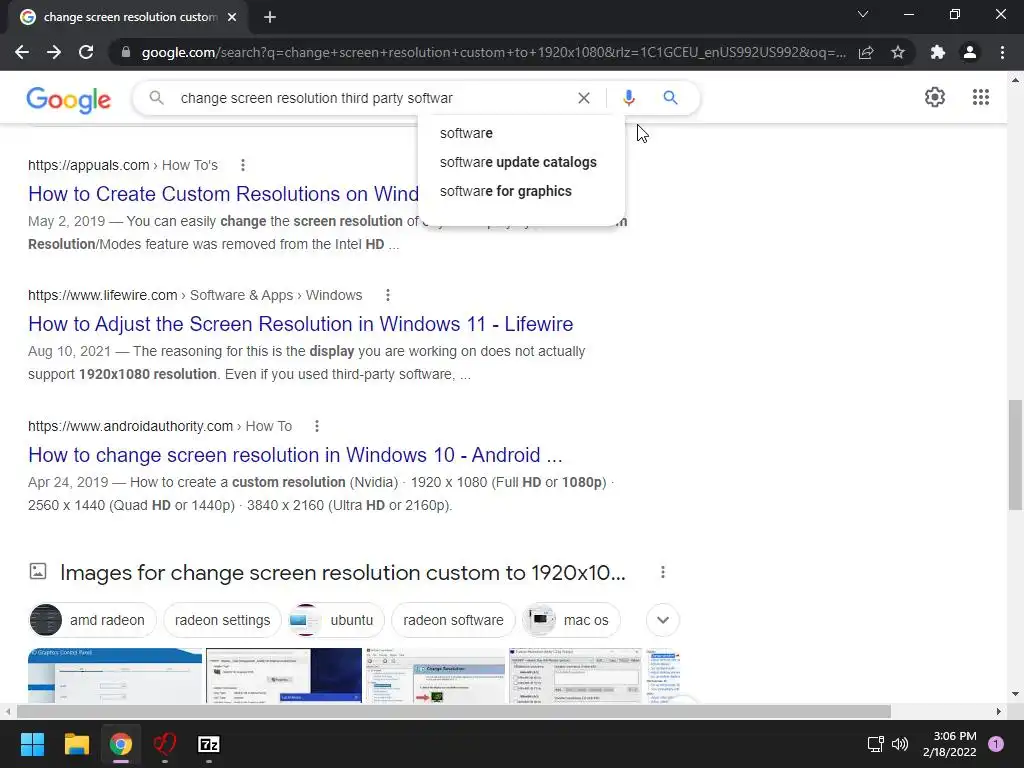The height and width of the screenshot is (768, 1024).
Task: Filter images by 'radeon software' chip
Action: click(453, 620)
